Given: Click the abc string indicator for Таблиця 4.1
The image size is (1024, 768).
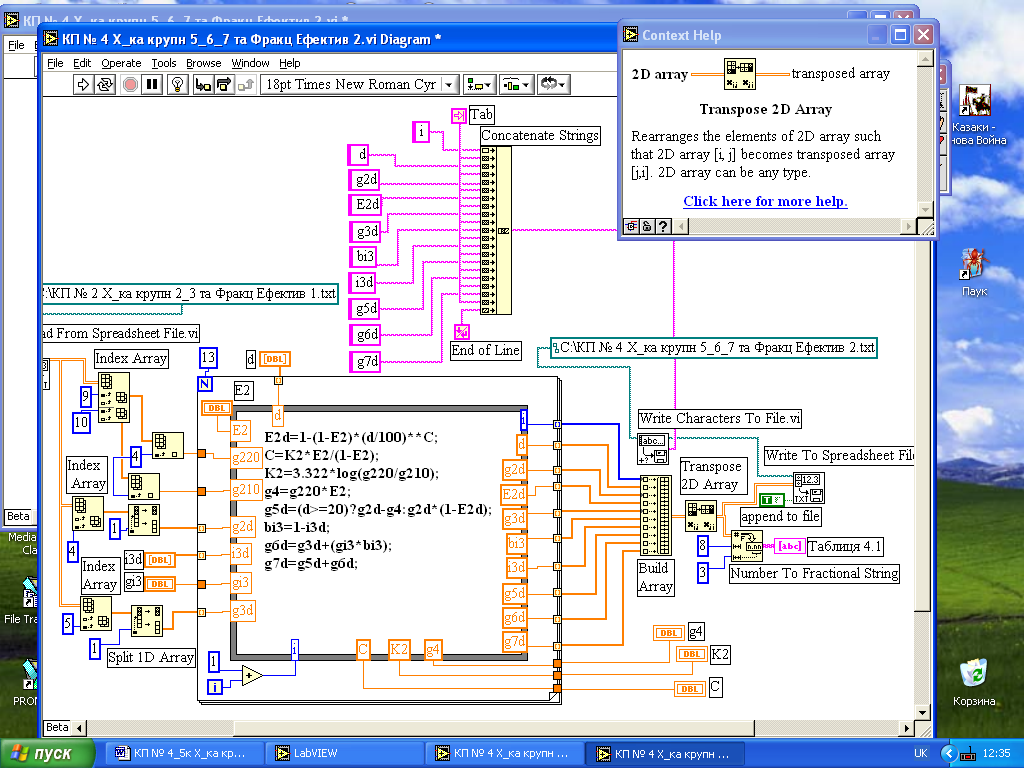Looking at the screenshot, I should pyautogui.click(x=790, y=546).
